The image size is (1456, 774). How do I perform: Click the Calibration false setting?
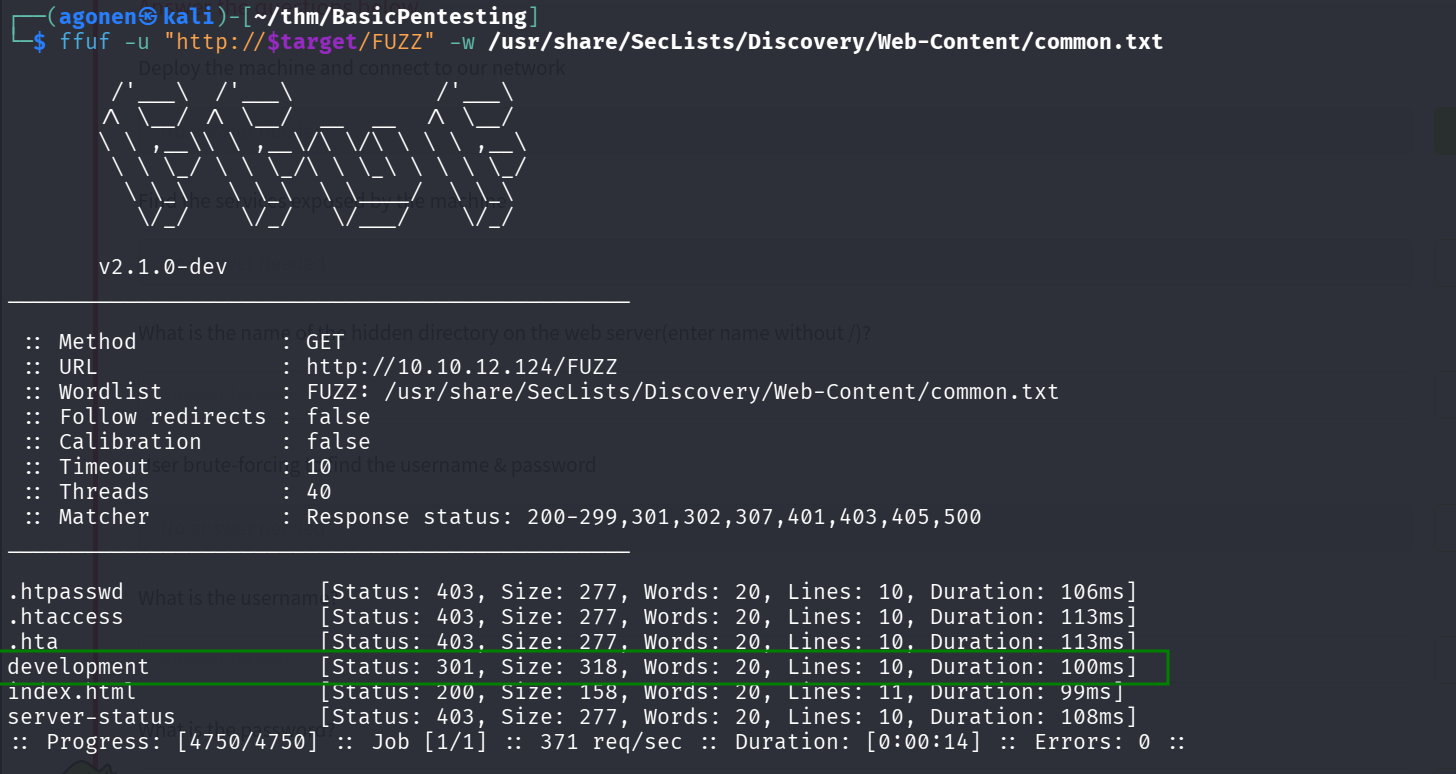pyautogui.click(x=339, y=441)
